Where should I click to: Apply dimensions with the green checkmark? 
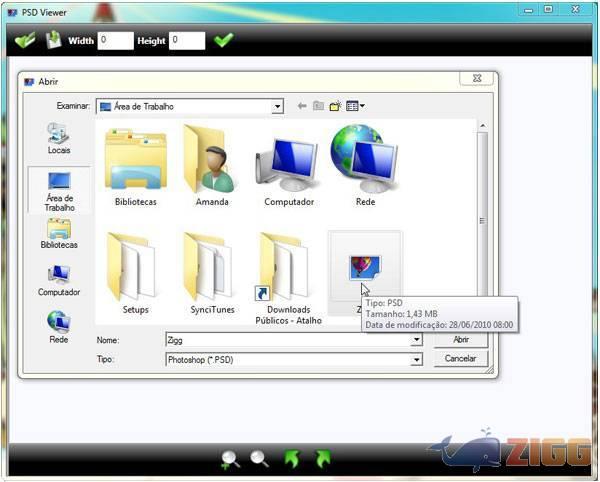224,41
